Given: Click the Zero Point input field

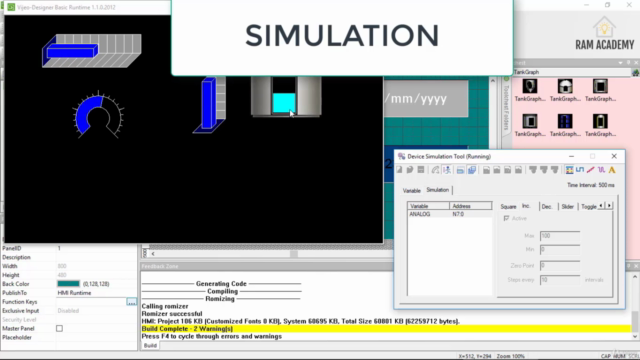Looking at the screenshot, I should tap(560, 265).
